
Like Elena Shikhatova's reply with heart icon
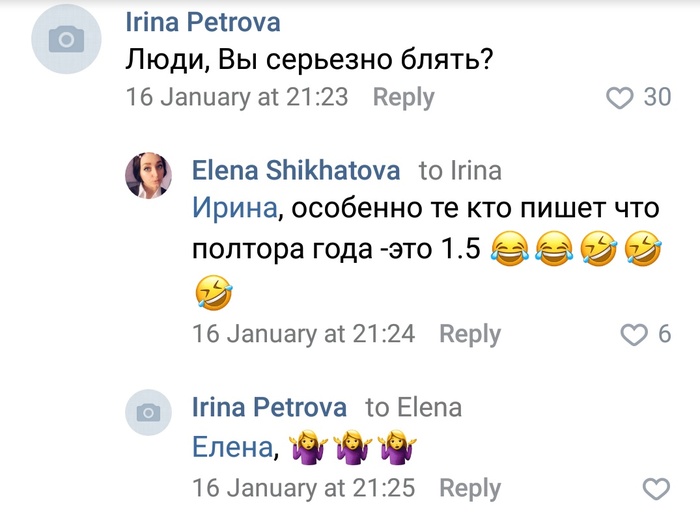[x=635, y=334]
